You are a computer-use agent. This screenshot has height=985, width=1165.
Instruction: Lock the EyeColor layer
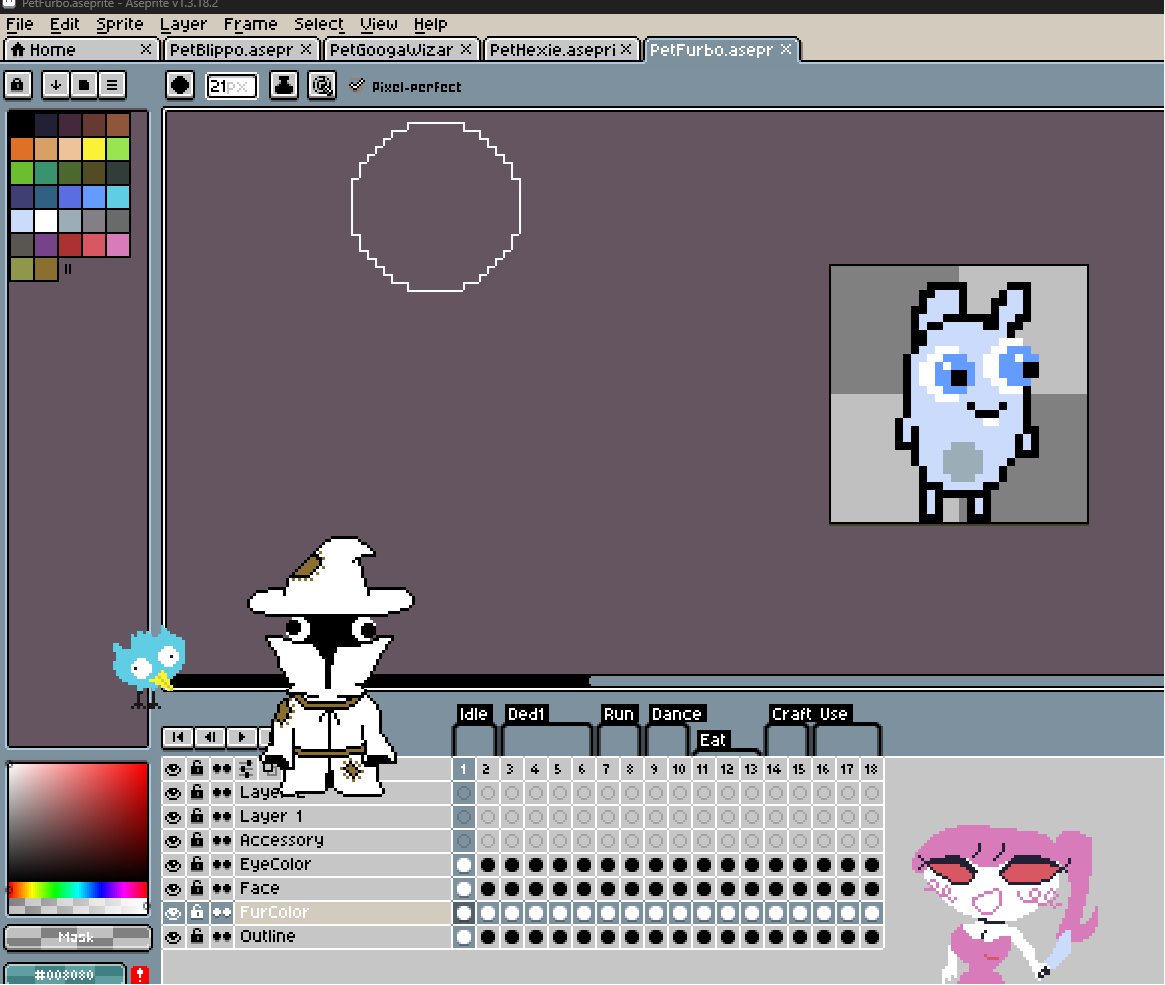tap(197, 864)
